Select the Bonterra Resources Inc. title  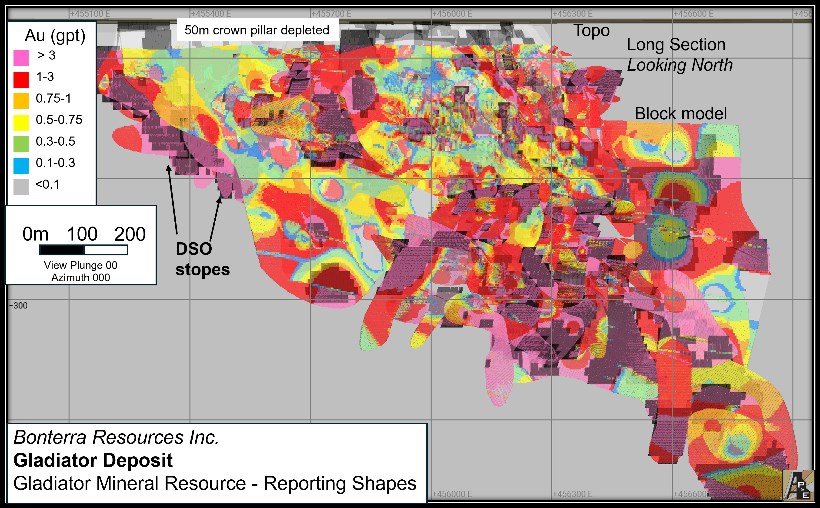[116, 438]
